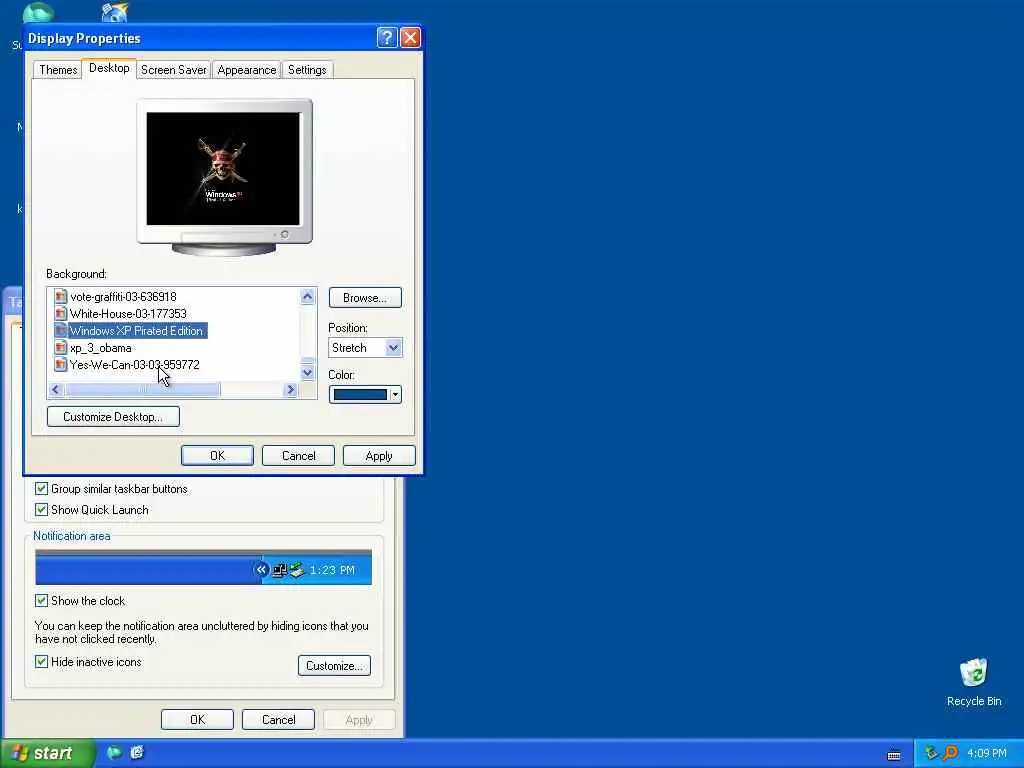
Task: Confirm Display Properties with OK
Action: click(217, 456)
